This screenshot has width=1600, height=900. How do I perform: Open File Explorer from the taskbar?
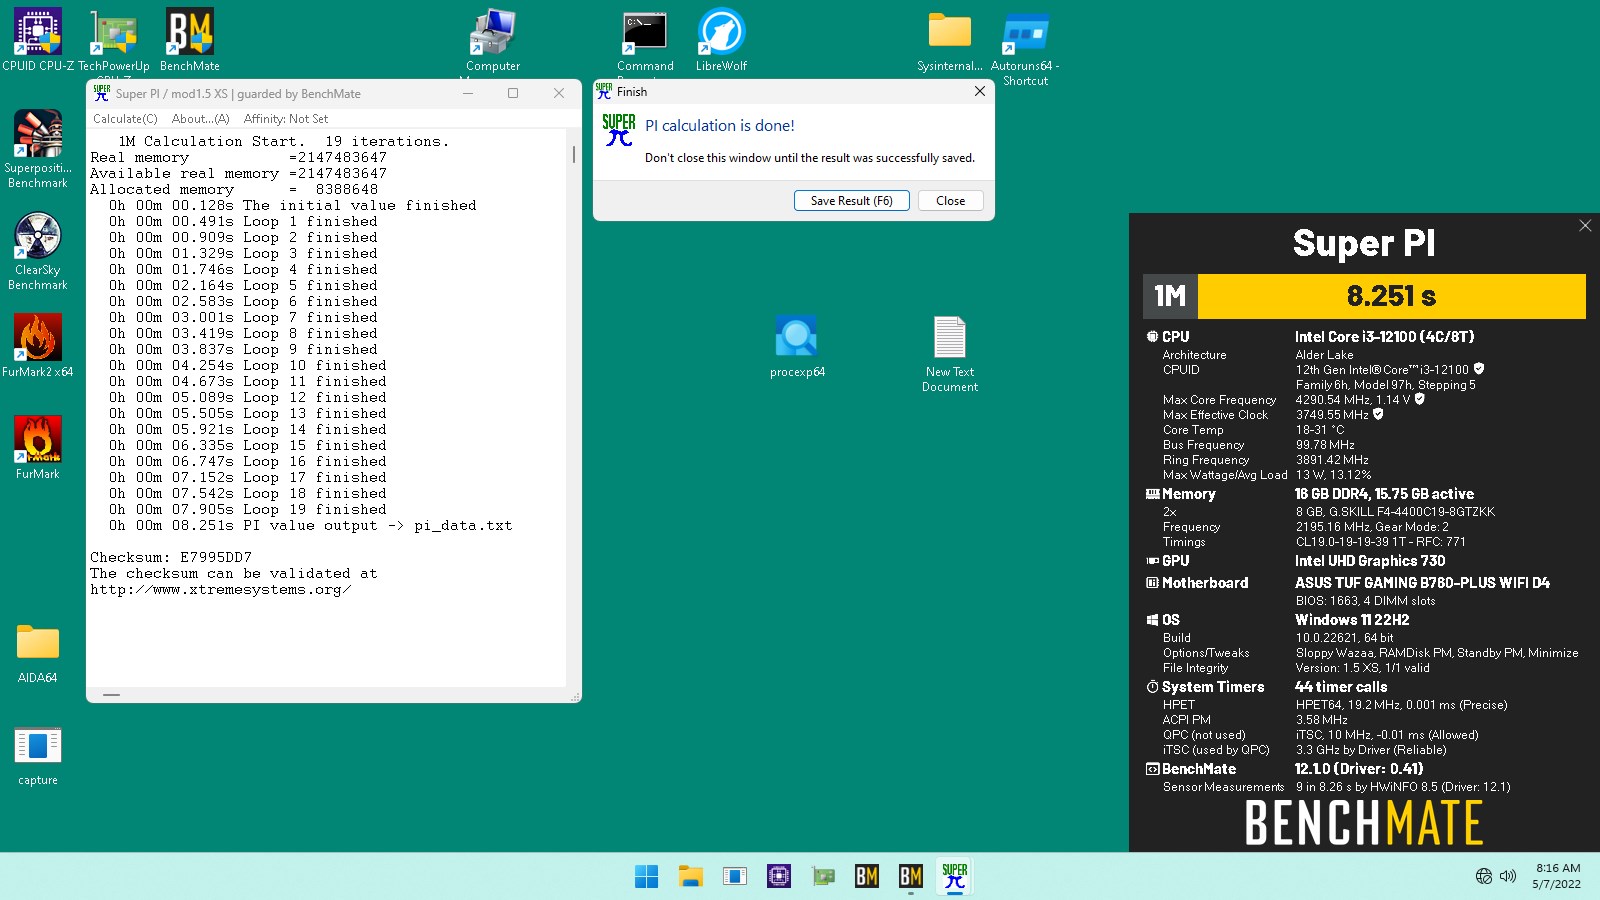click(691, 876)
